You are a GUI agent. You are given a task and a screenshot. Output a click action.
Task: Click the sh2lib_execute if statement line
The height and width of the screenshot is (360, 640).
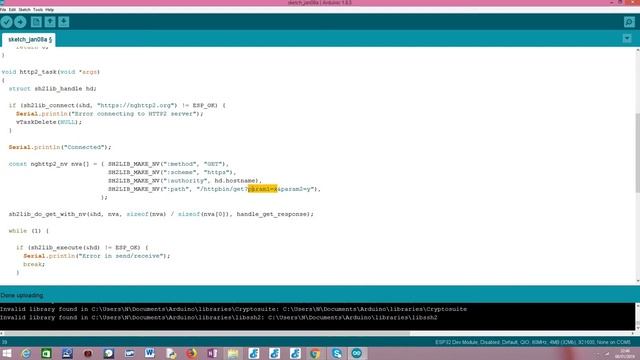(x=82, y=247)
